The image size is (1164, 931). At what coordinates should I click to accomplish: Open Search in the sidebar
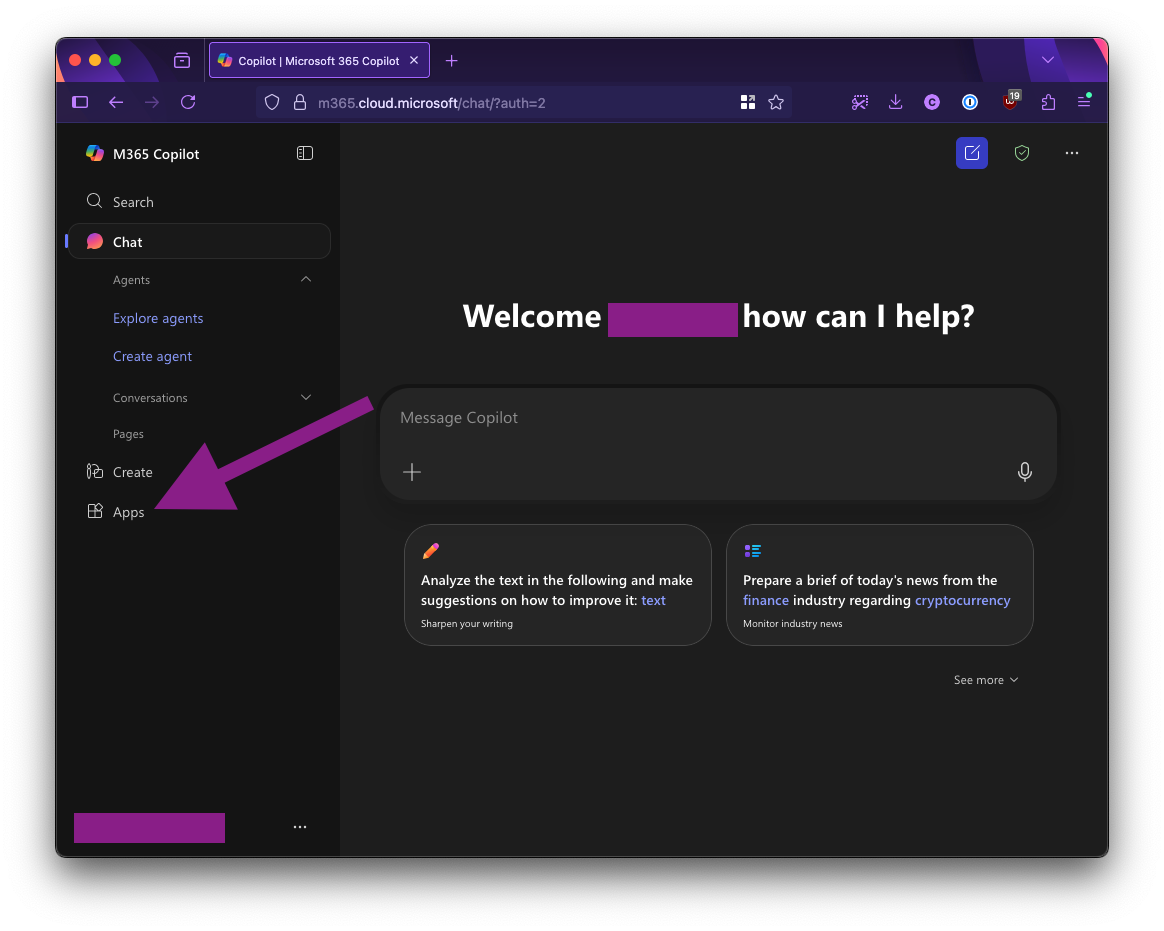click(x=199, y=202)
